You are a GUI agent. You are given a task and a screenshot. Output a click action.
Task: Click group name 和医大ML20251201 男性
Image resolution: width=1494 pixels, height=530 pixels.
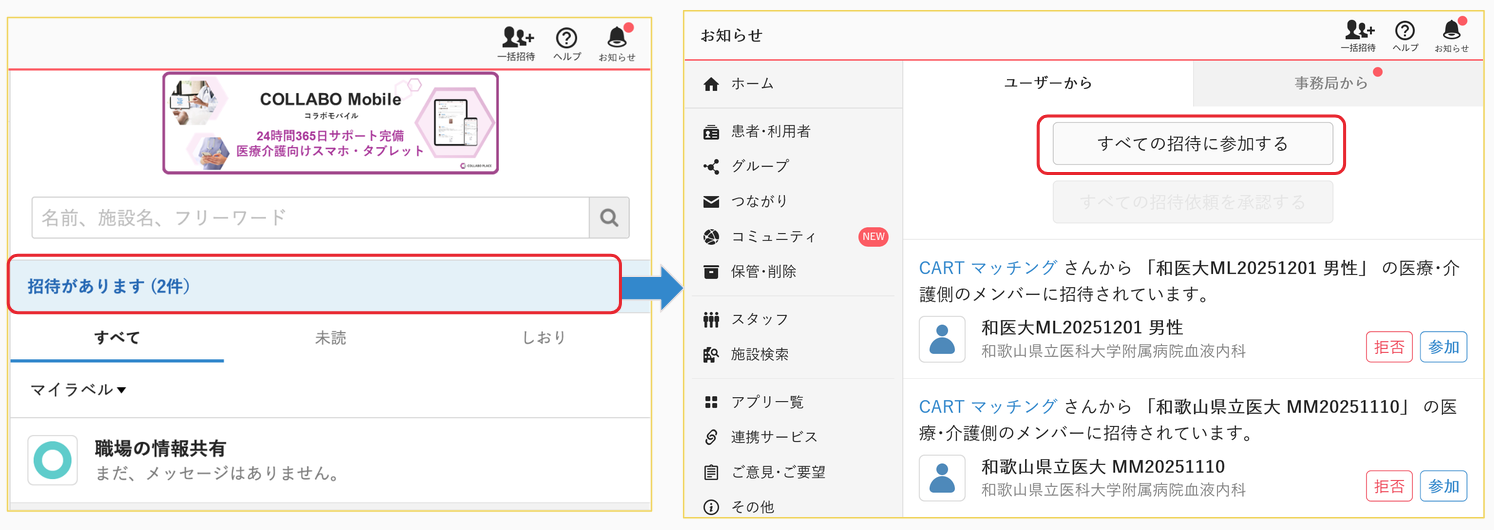point(1082,328)
